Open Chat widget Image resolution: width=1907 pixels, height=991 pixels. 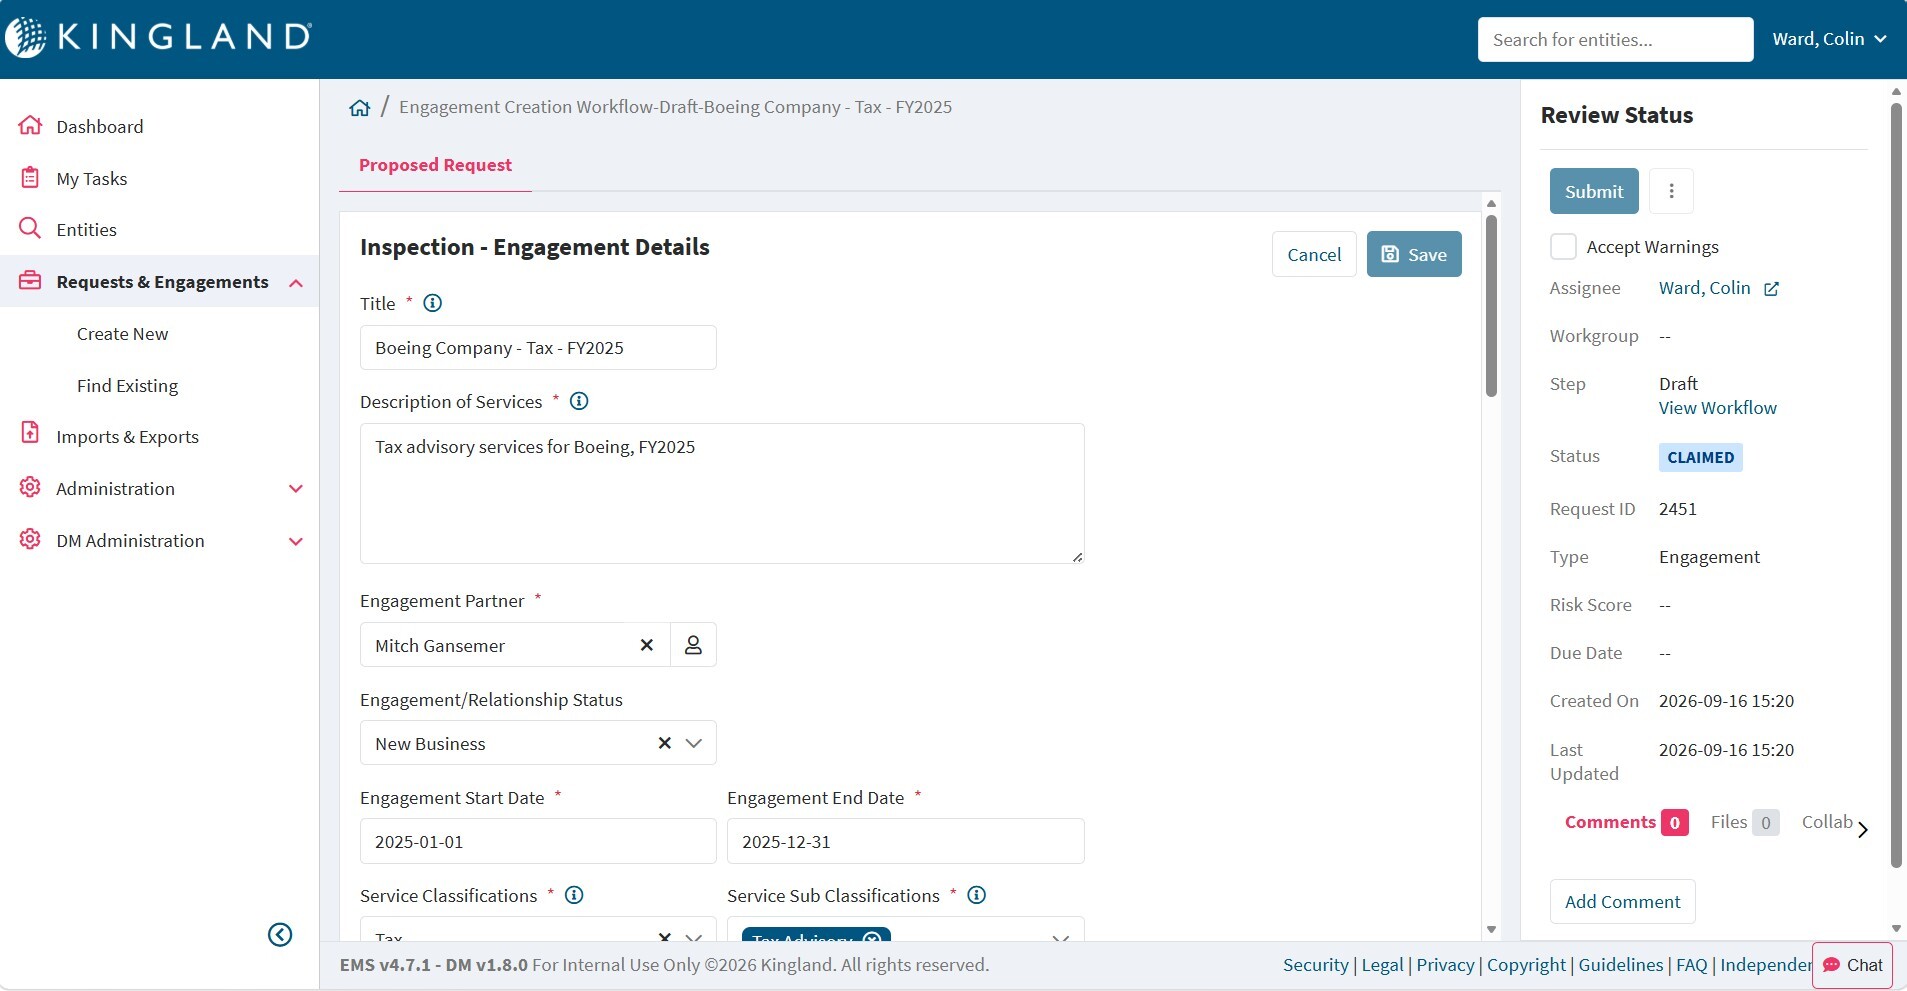coord(1852,965)
